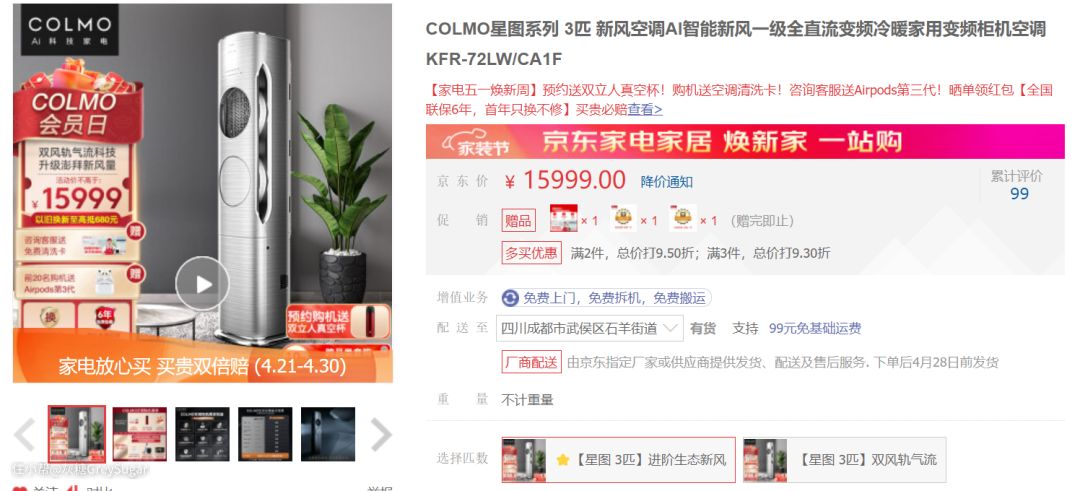This screenshot has width=1080, height=491.
Task: Select the third dark features thumbnail
Action: [202, 434]
